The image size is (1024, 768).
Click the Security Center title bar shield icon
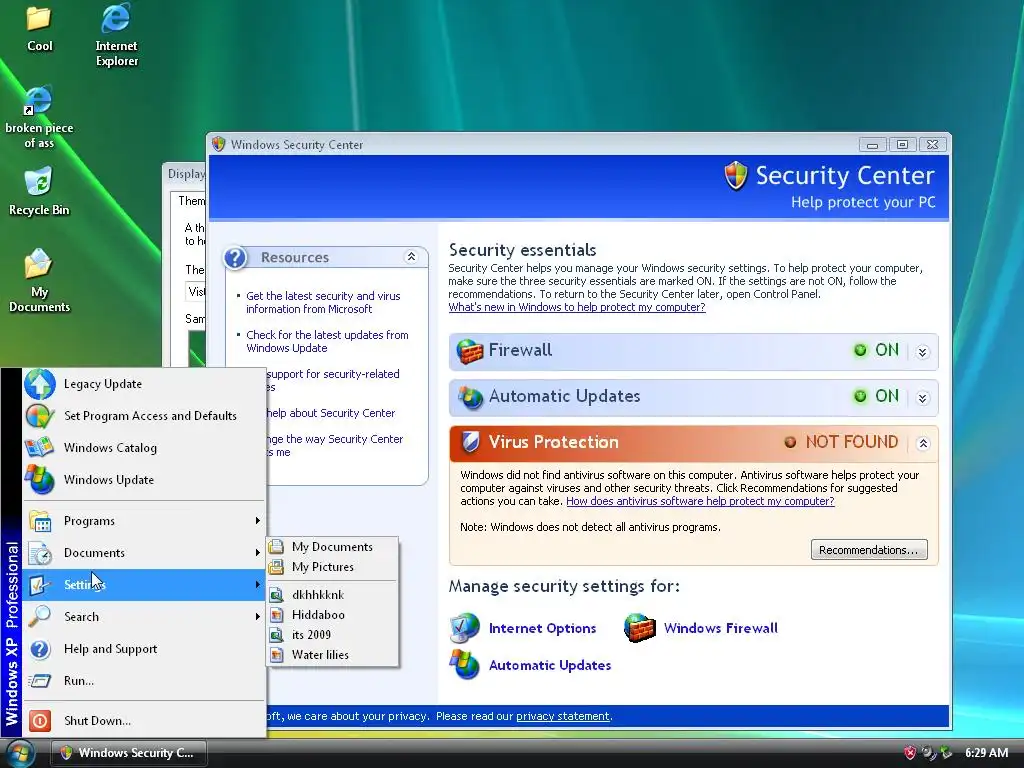click(x=219, y=144)
